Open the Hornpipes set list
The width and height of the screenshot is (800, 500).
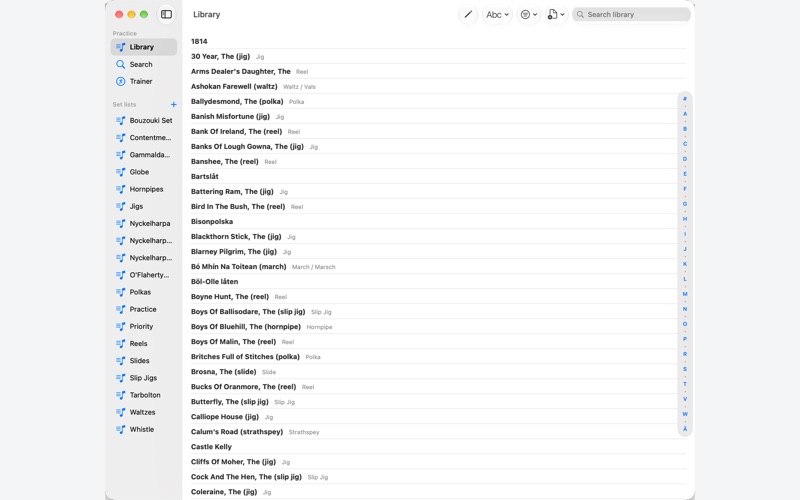point(144,189)
